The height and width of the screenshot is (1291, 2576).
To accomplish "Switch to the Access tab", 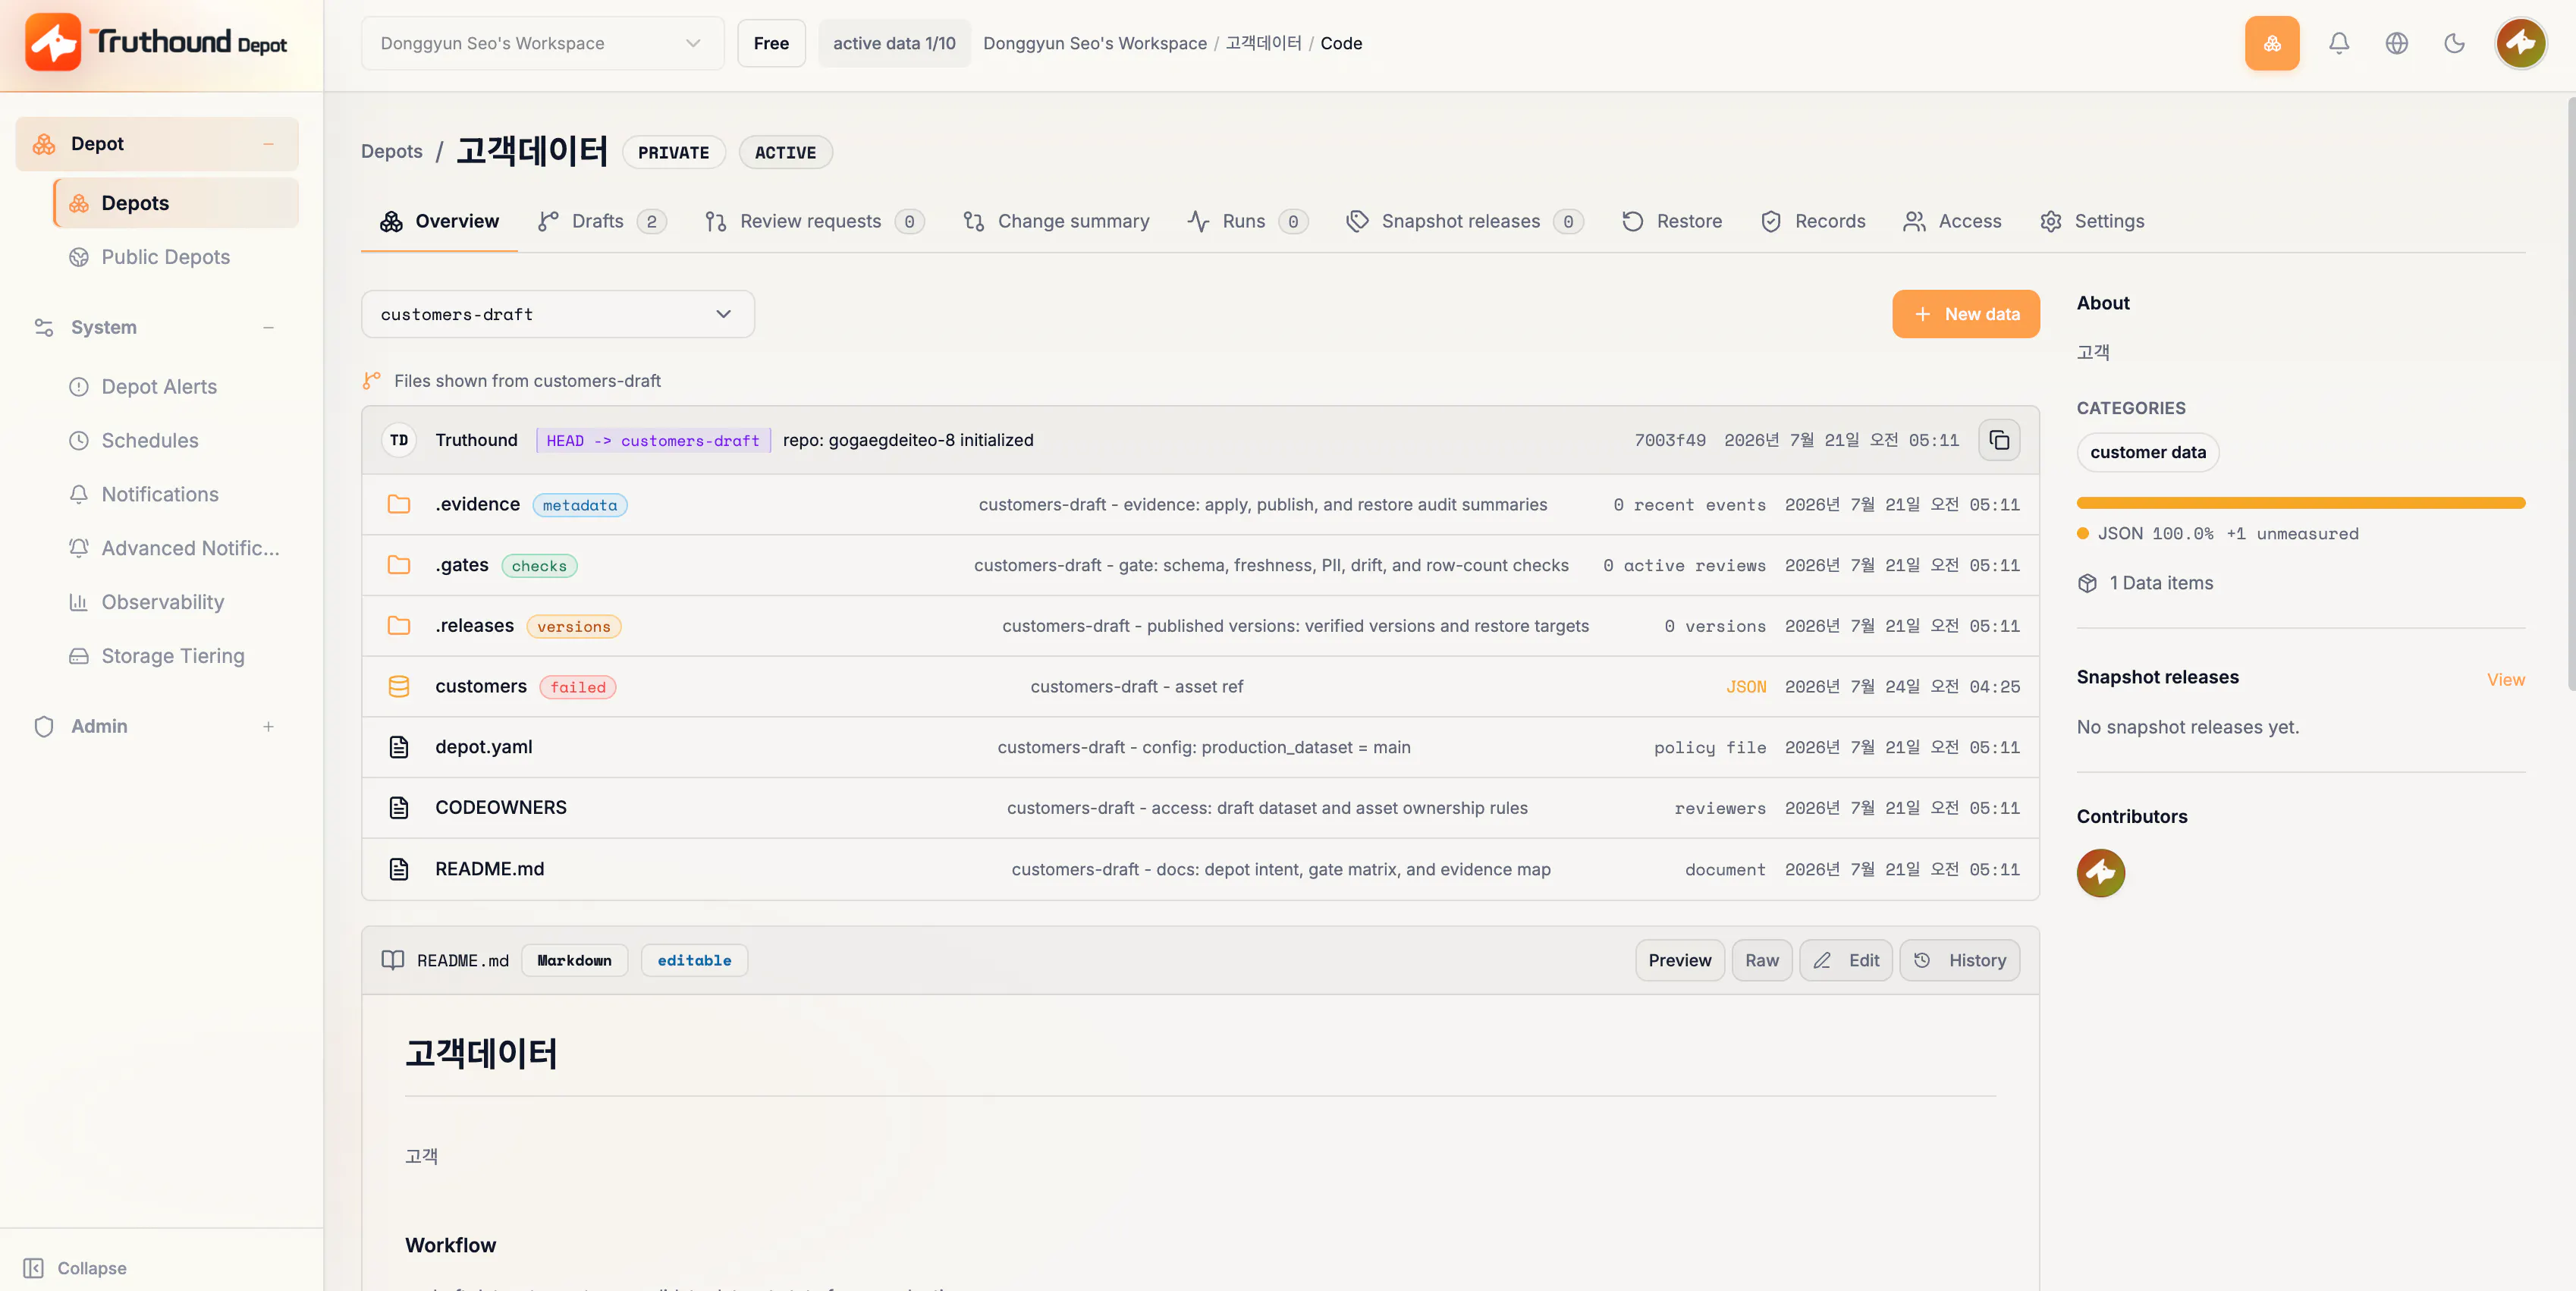I will tap(1952, 221).
